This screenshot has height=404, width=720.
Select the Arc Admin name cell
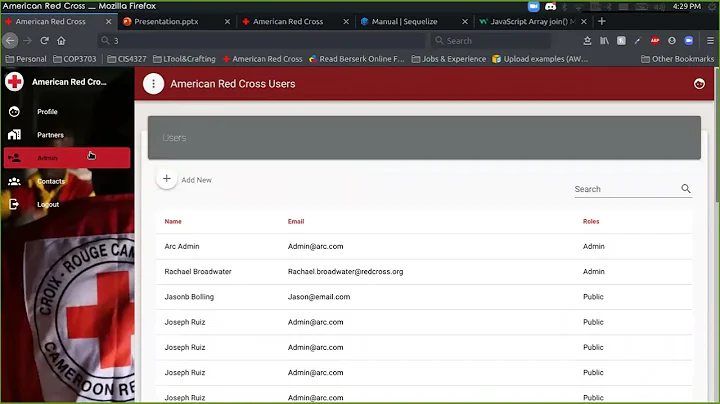click(182, 247)
